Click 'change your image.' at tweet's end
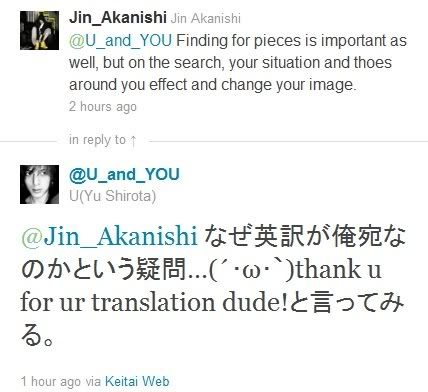 click(x=289, y=85)
